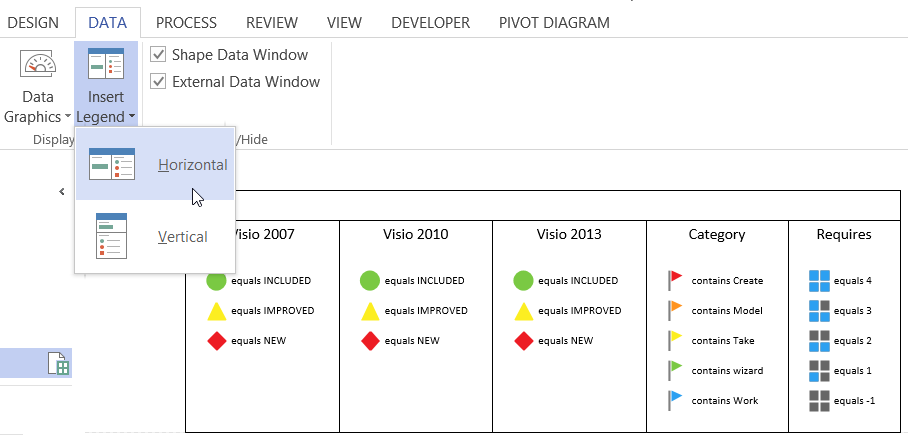Switch to the DESIGN ribbon tab

pyautogui.click(x=33, y=23)
